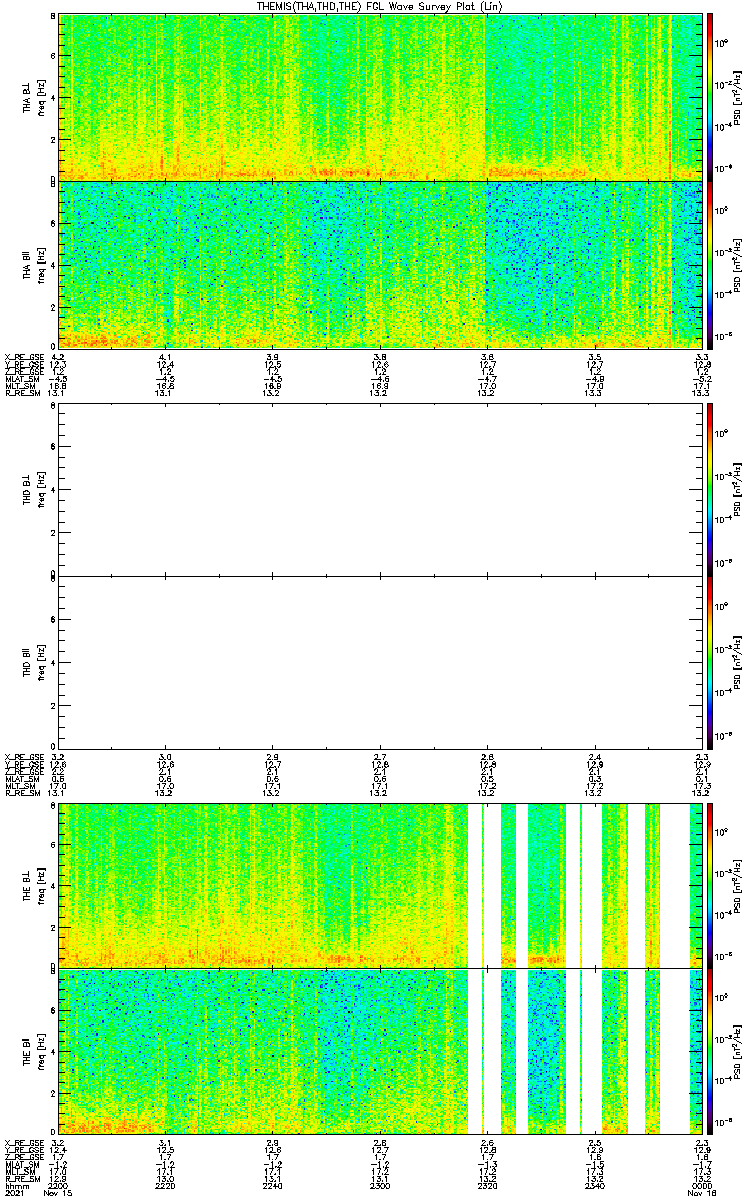This screenshot has height=1200, width=750.
Task: Click the 2220 time tick label
Action: [x=166, y=1184]
